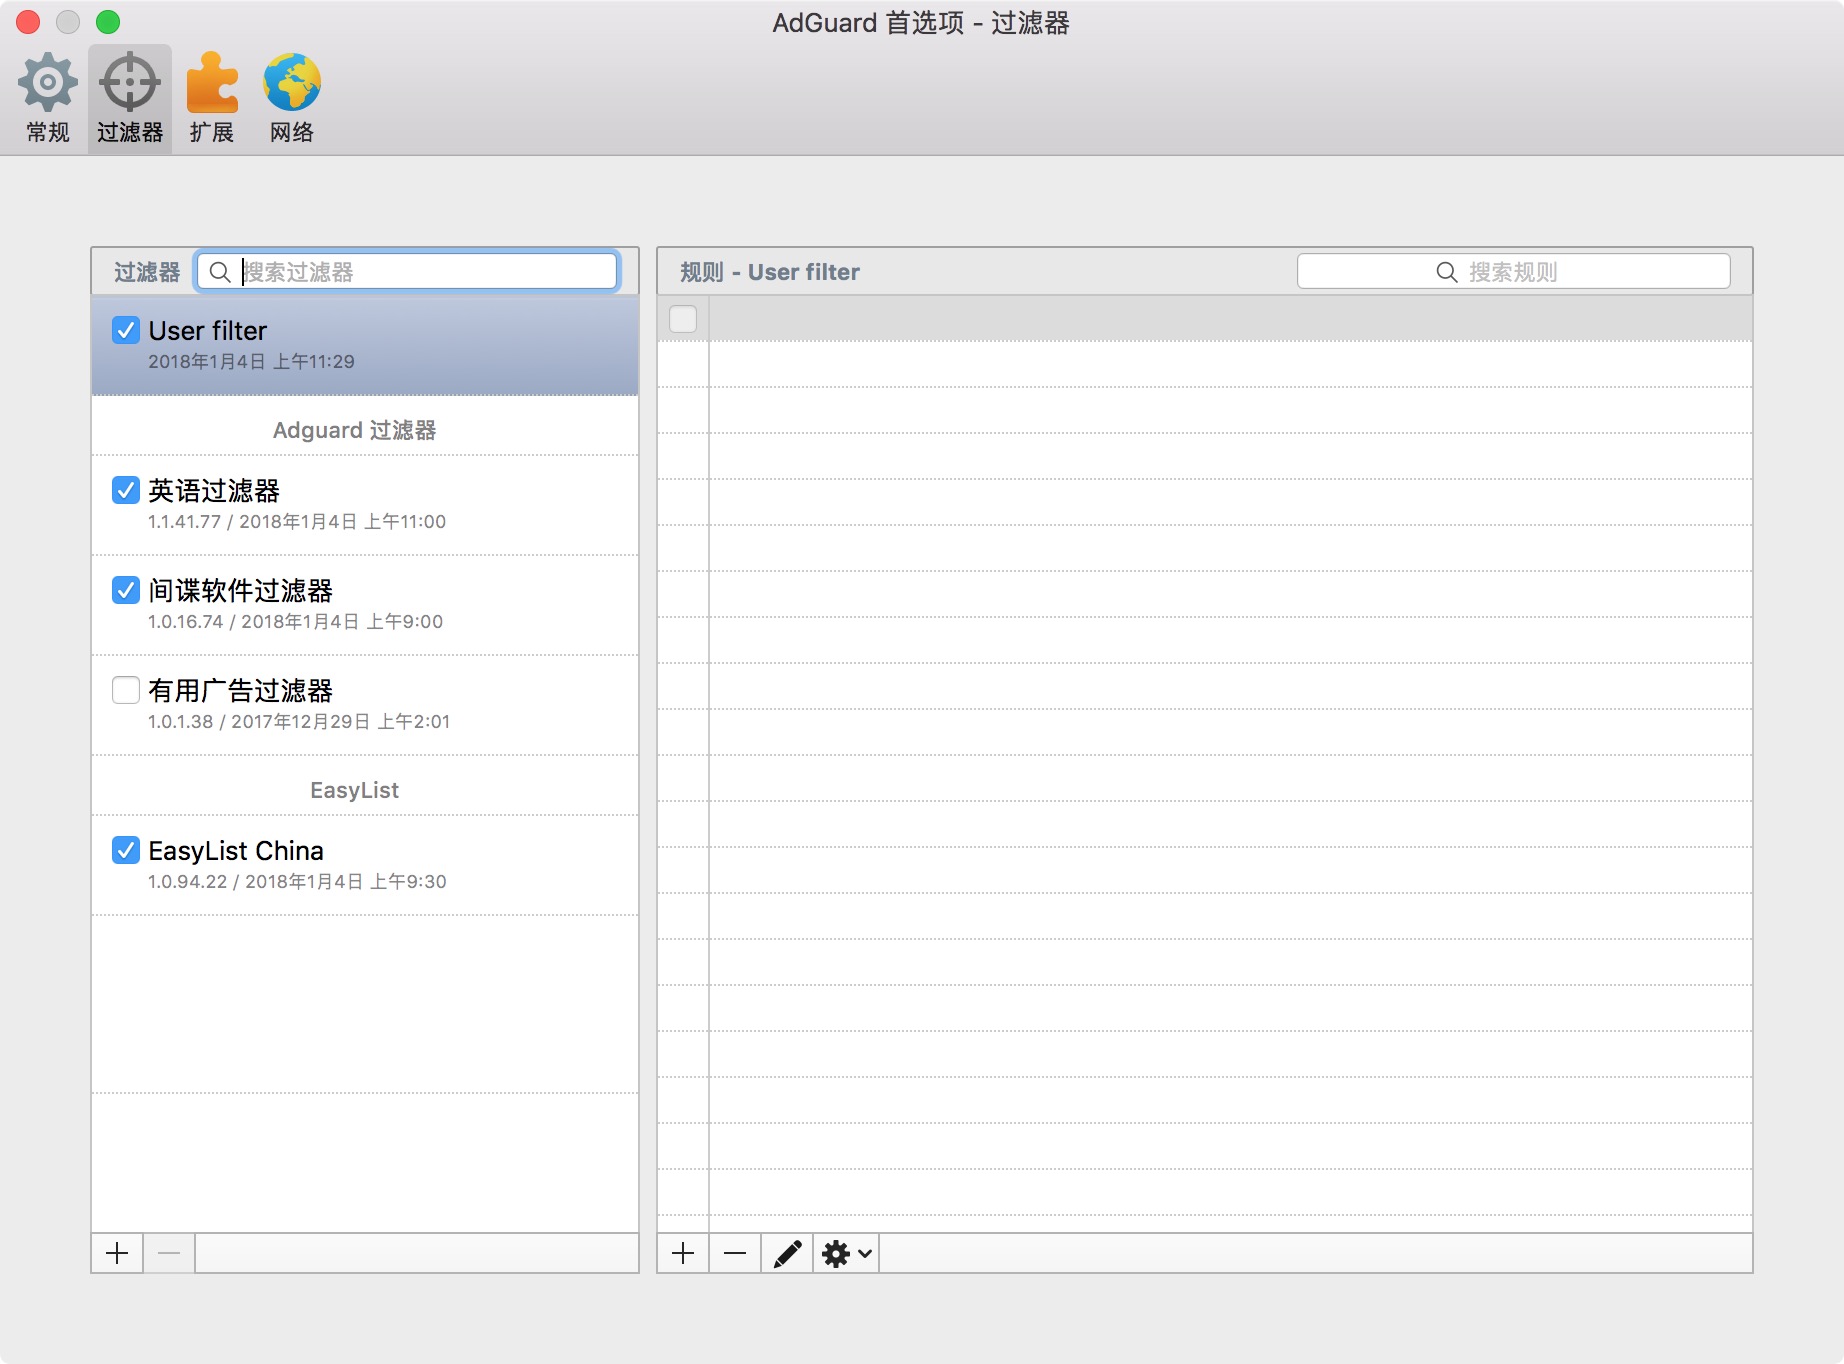Toggle the EasyList China checkbox

coord(126,850)
